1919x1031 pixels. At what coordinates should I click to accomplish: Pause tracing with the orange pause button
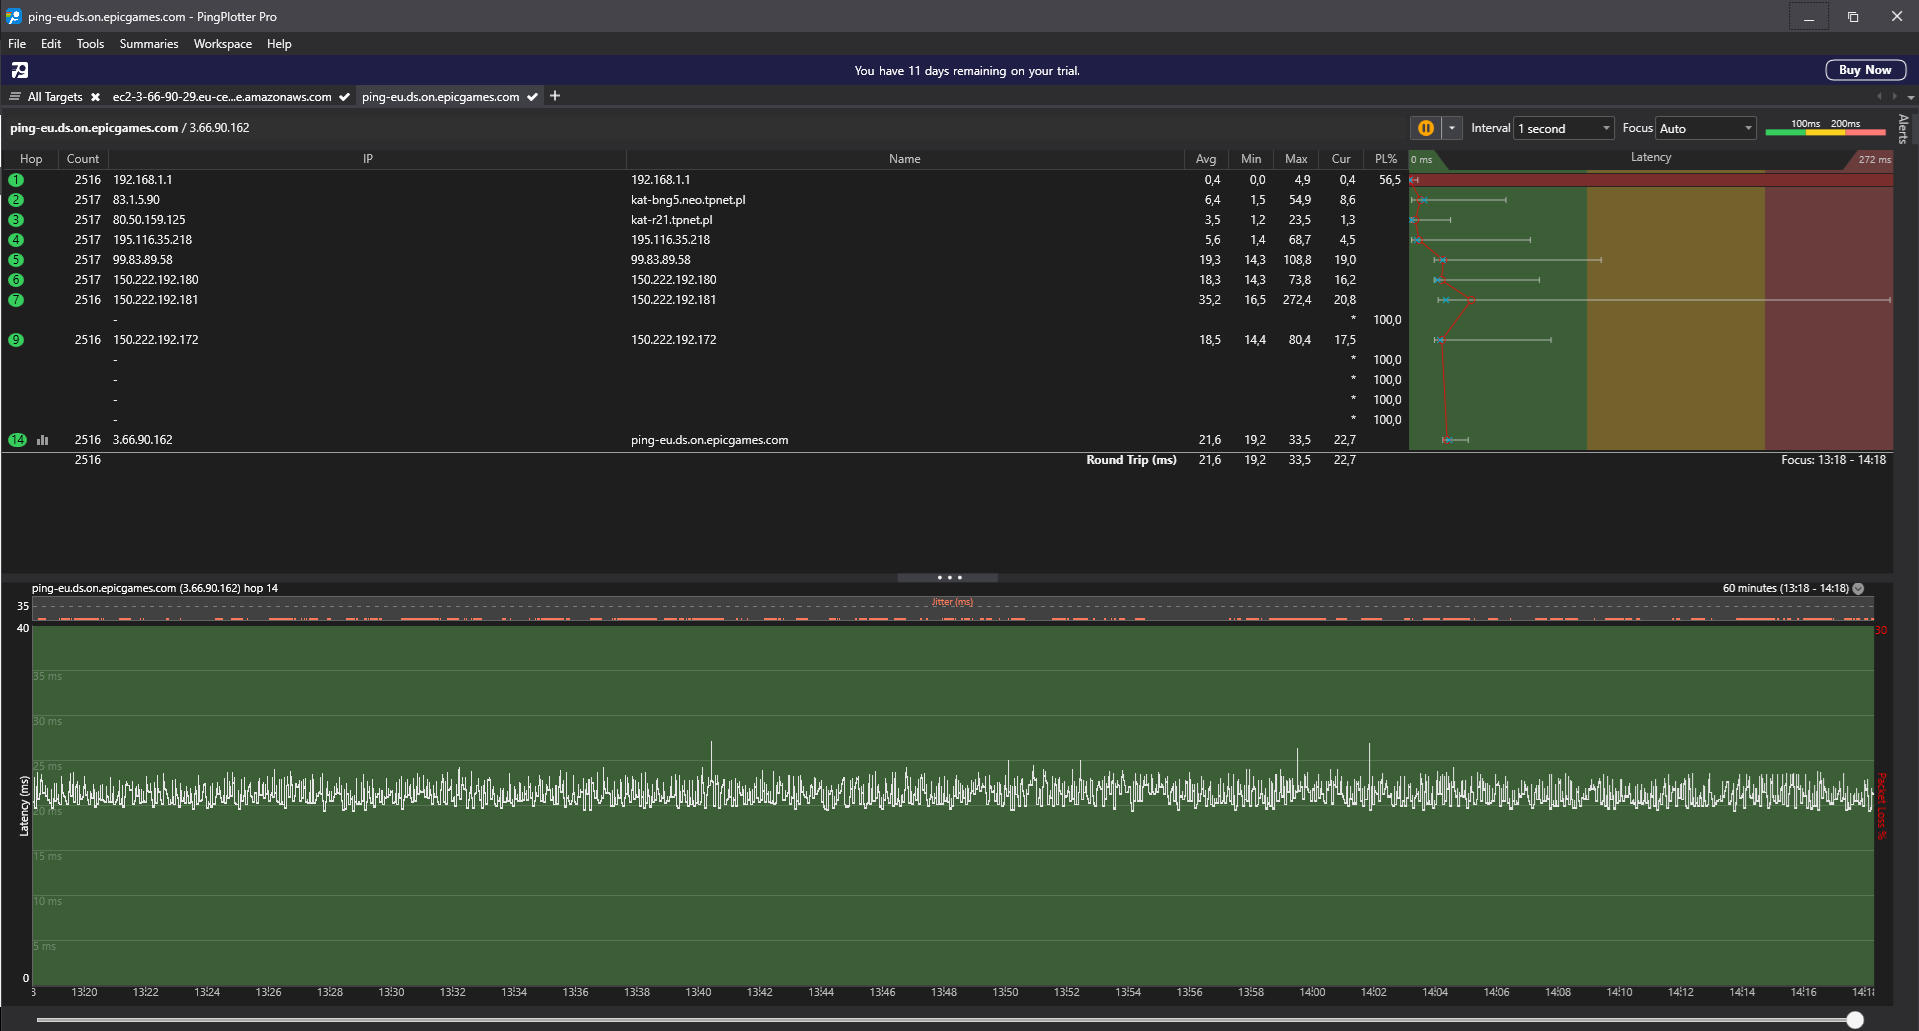click(x=1425, y=128)
